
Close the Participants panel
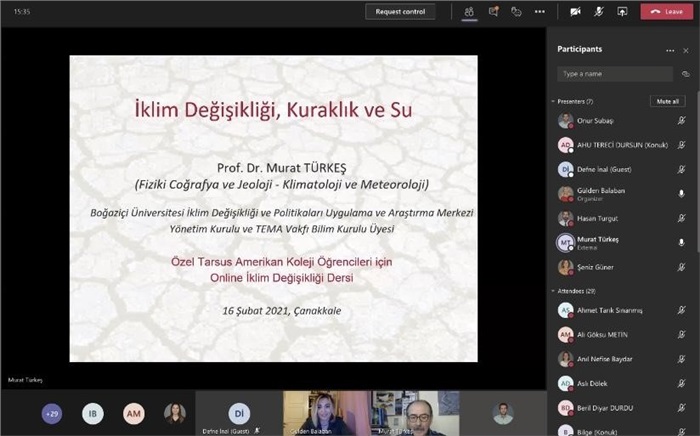pos(686,51)
